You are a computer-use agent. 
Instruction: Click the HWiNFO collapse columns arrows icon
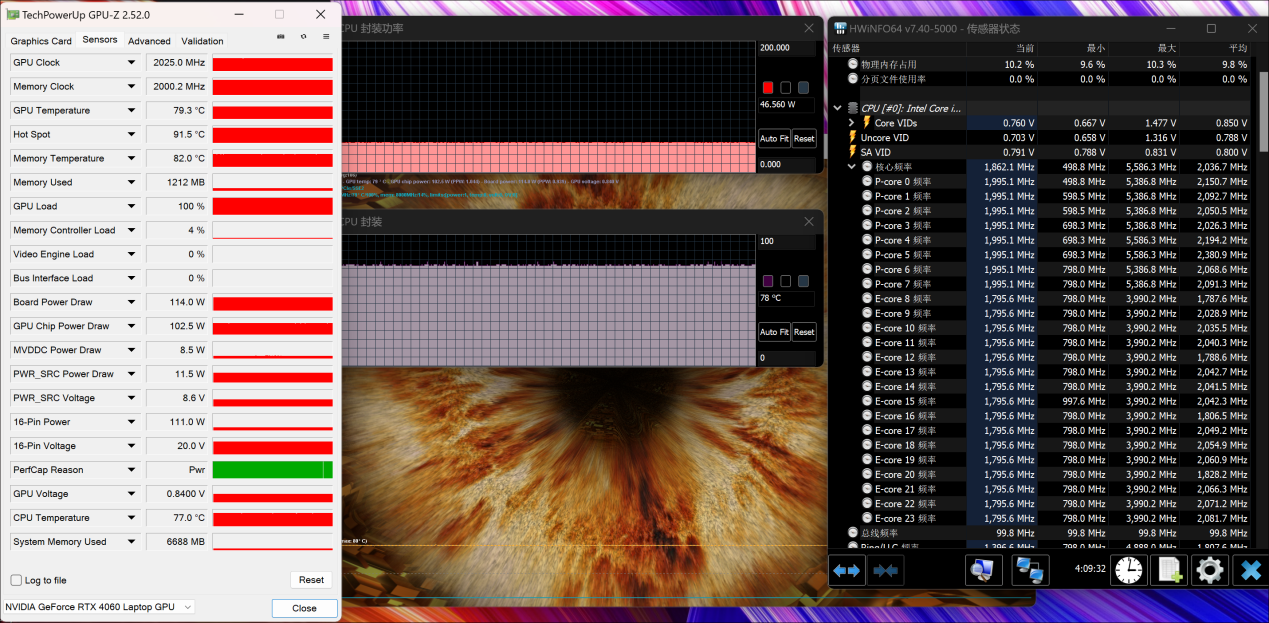pos(886,570)
